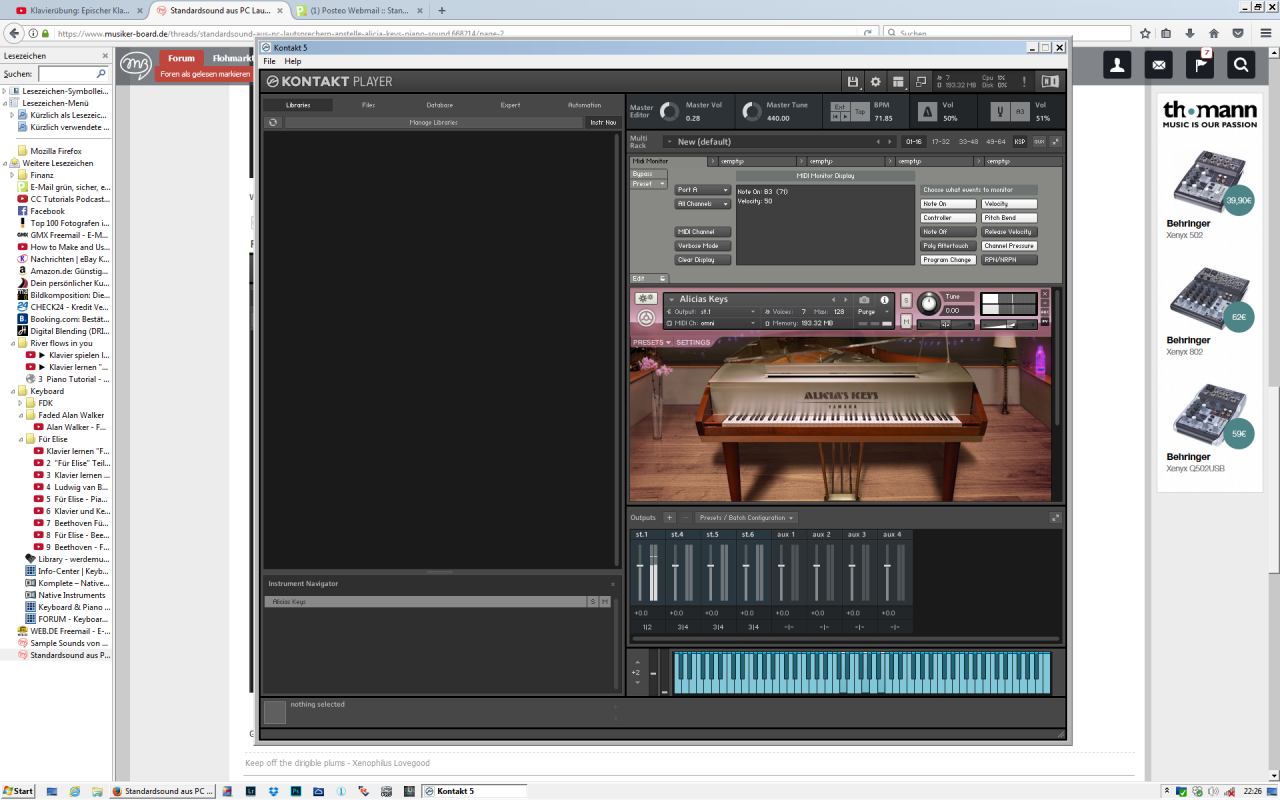Click the Clear Display button
Screen dimensions: 1280x800
pos(703,260)
